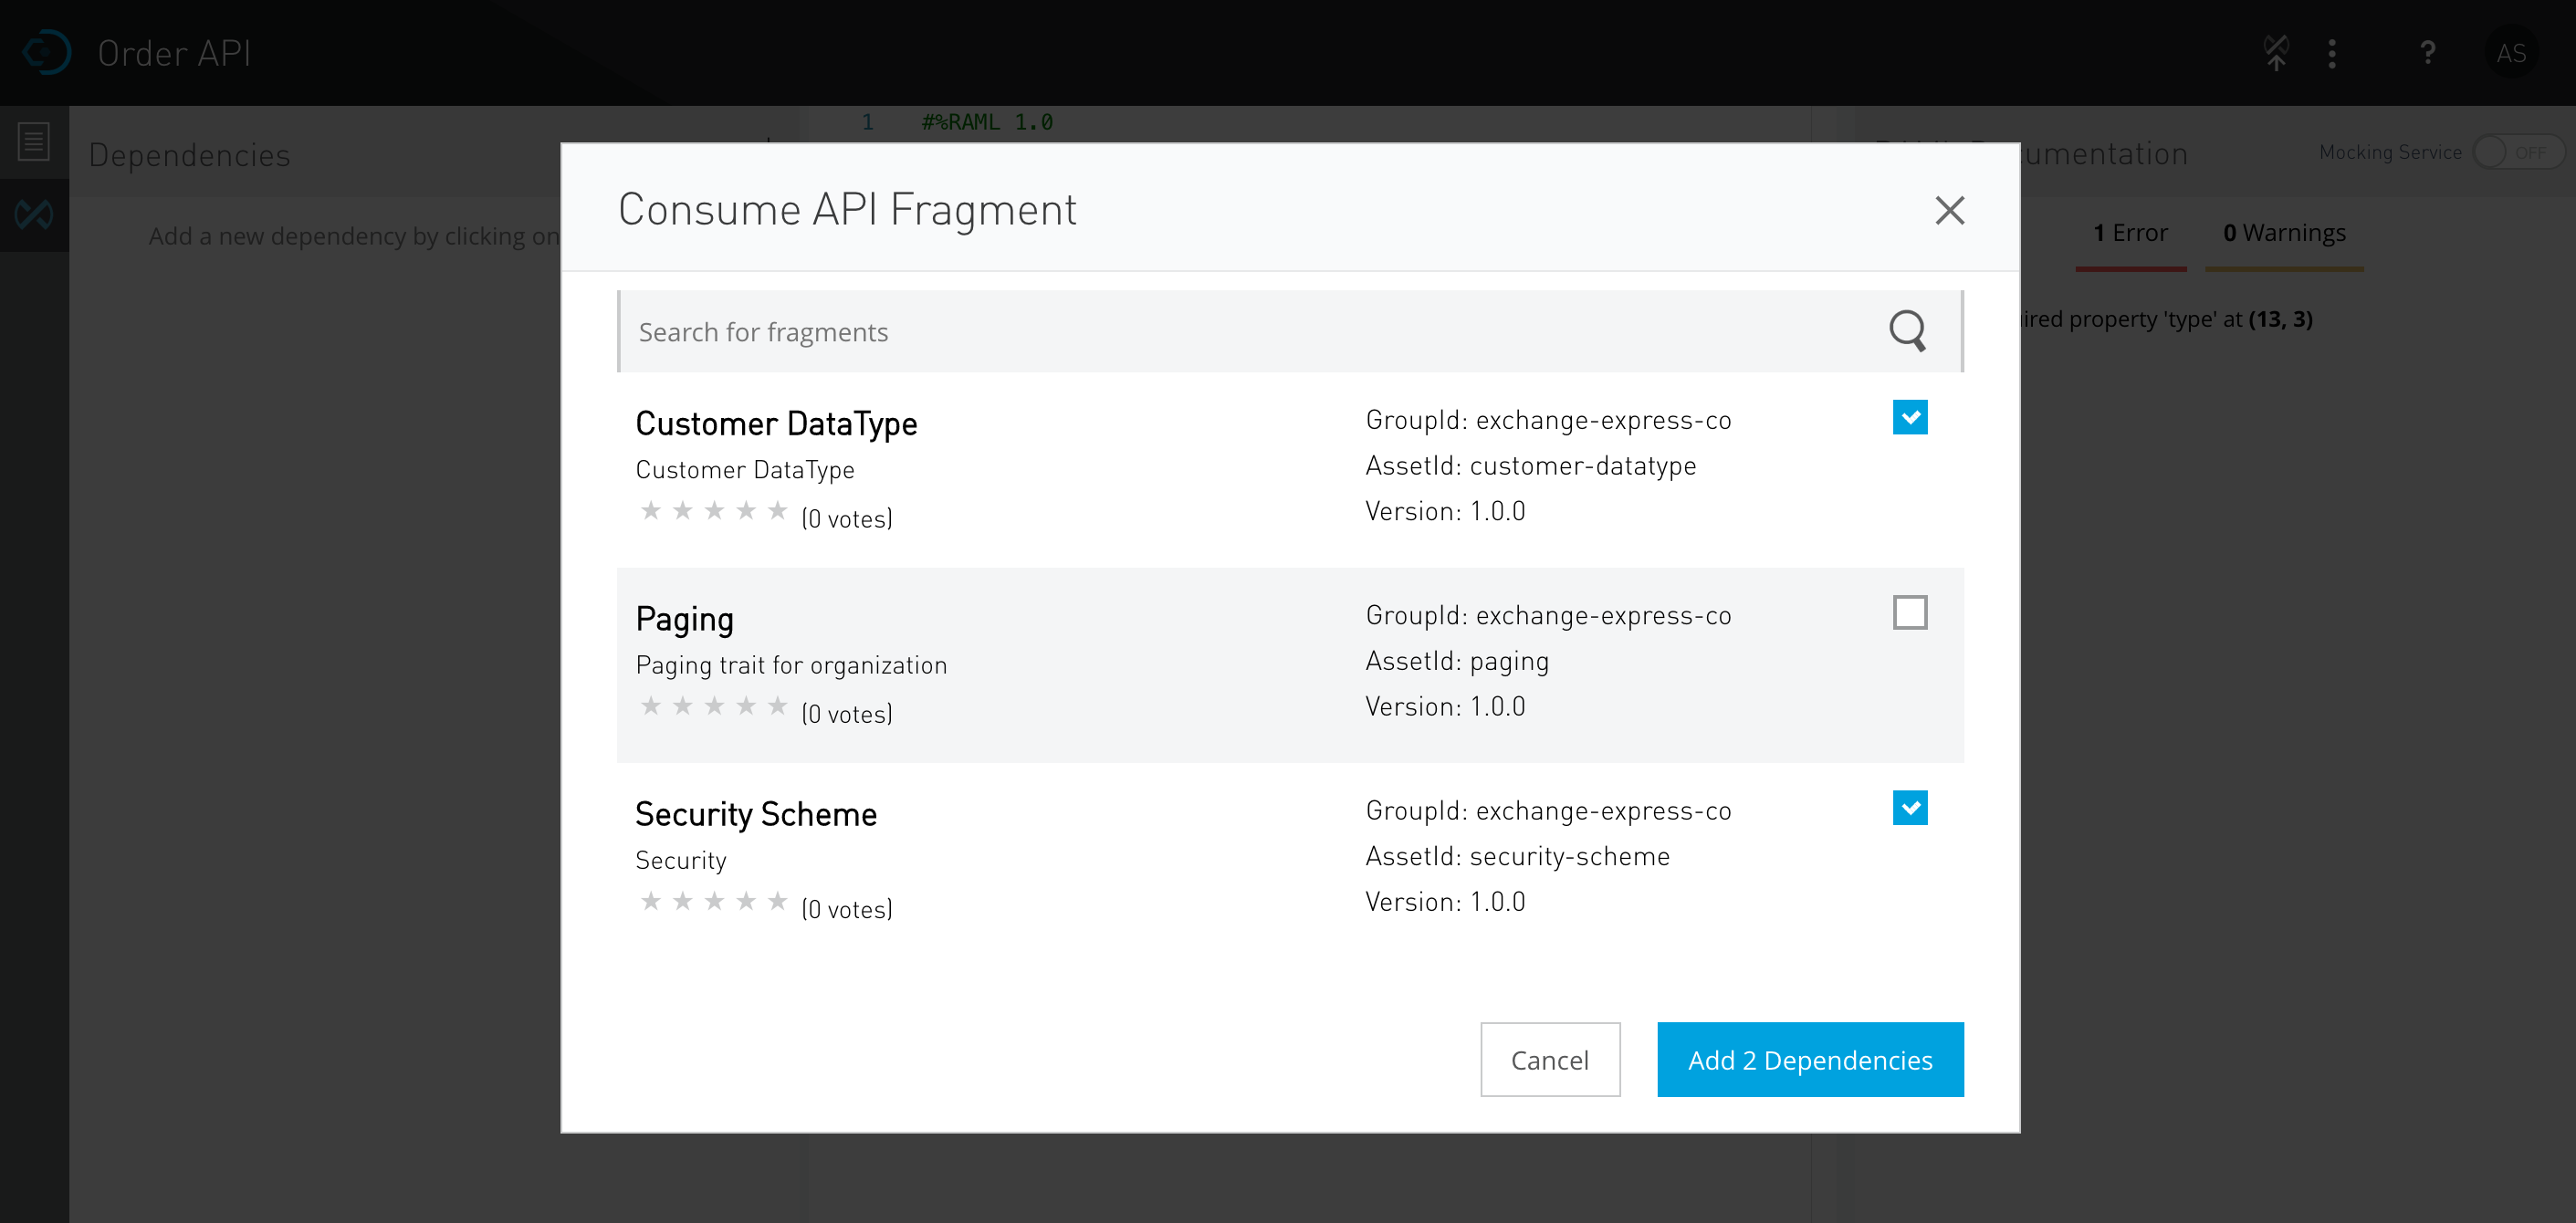
Task: Click the search magnifier icon
Action: click(1907, 330)
